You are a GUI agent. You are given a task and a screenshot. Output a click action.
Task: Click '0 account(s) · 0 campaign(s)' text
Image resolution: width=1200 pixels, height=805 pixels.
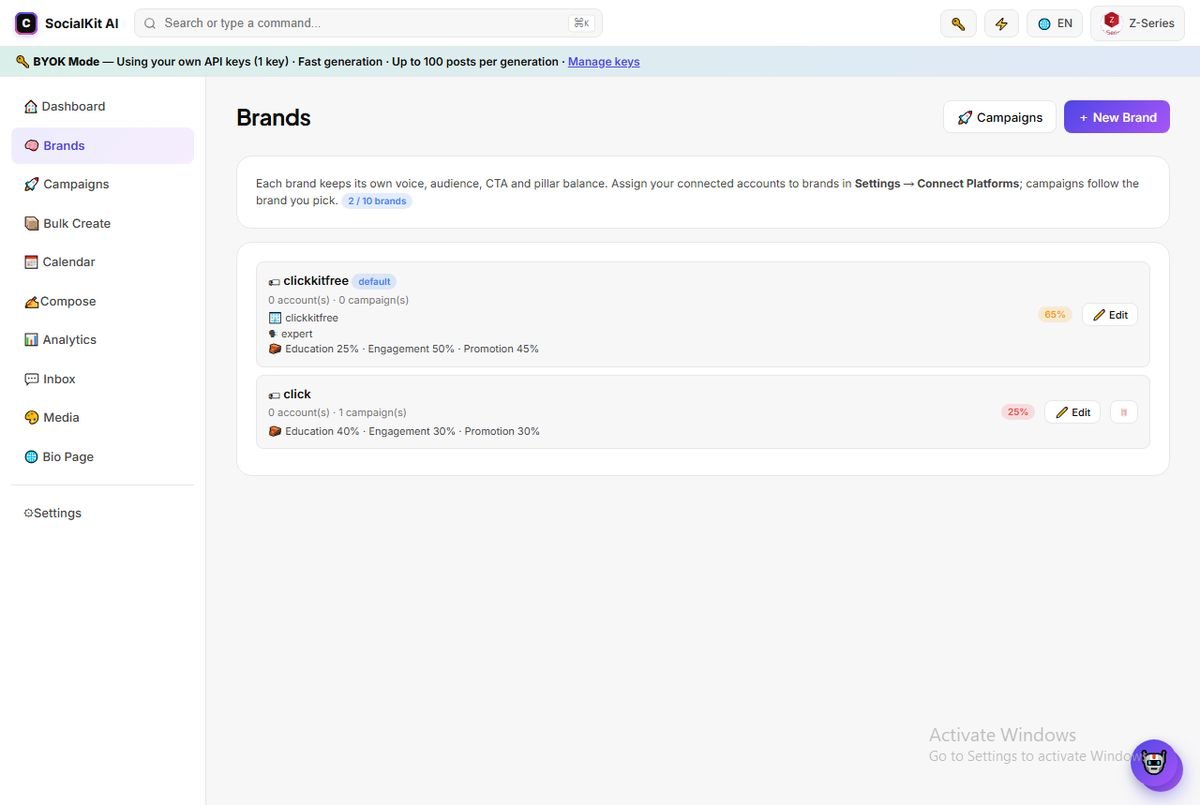click(x=338, y=300)
